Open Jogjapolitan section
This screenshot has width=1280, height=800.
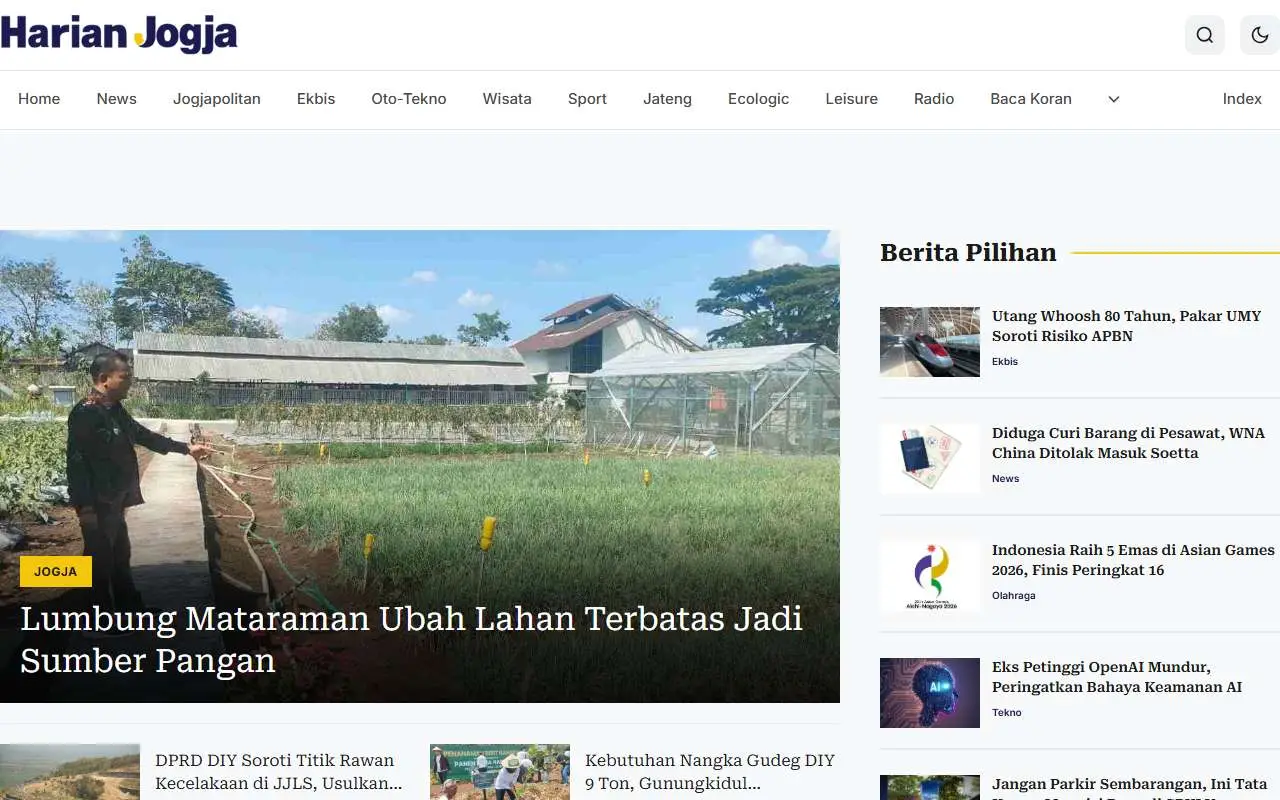pos(216,99)
